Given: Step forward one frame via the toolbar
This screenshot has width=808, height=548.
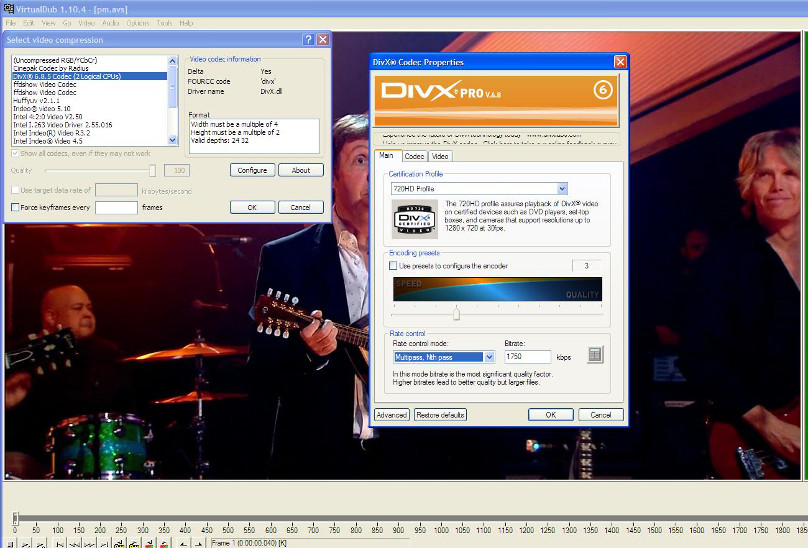Looking at the screenshot, I should coord(89,543).
